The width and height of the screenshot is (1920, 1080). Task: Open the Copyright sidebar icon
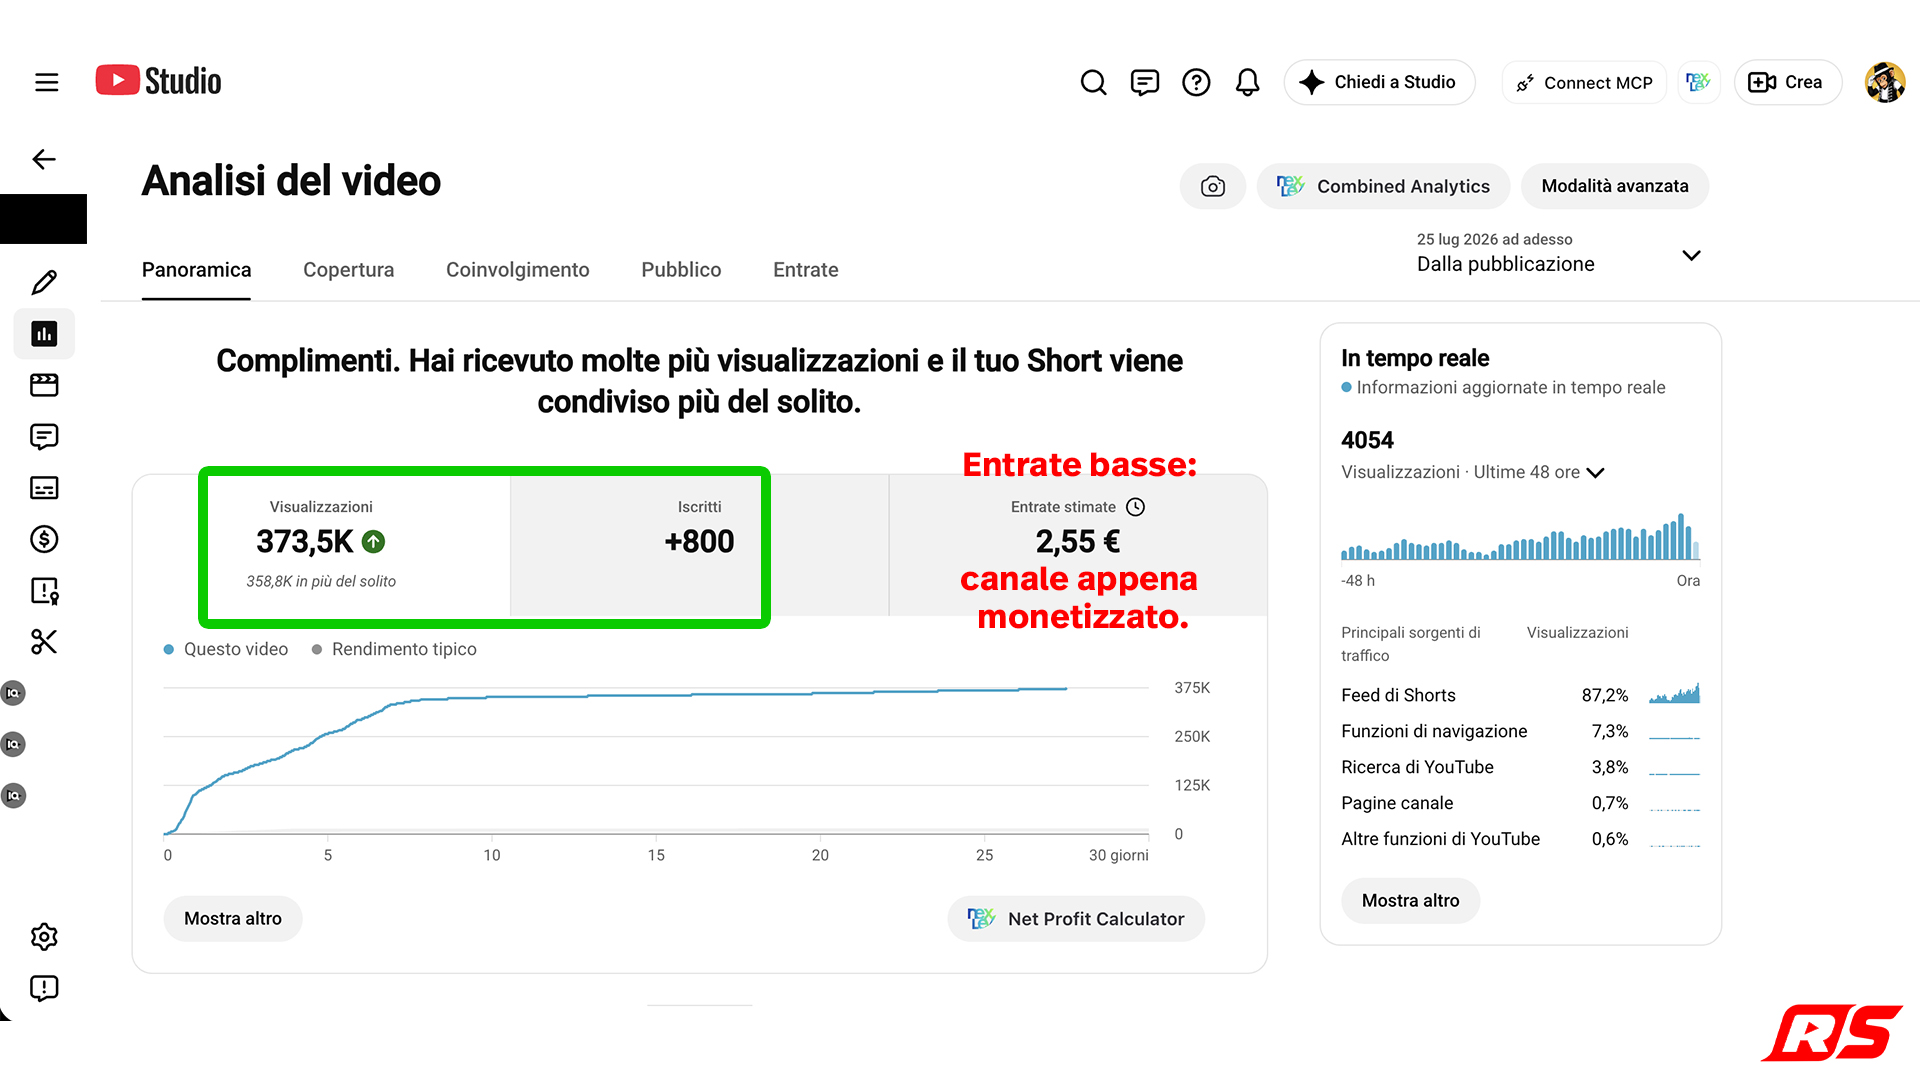tap(44, 591)
